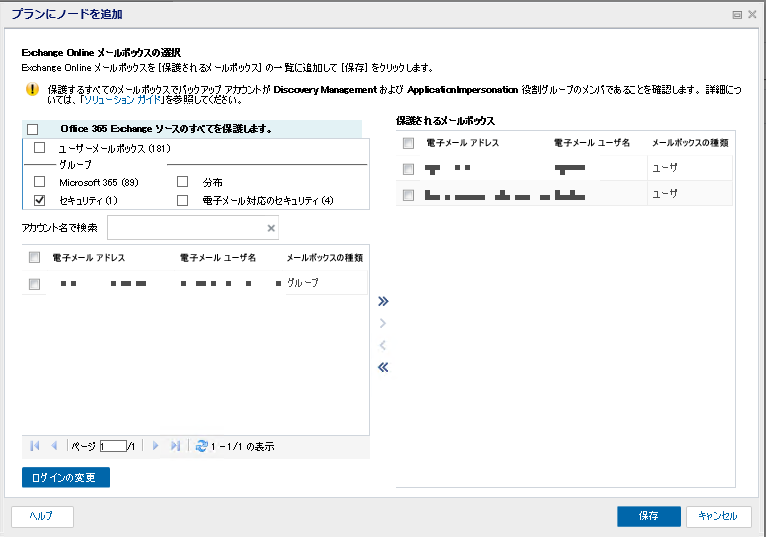The height and width of the screenshot is (537, 766).
Task: Refresh the mailbox list
Action: click(201, 446)
